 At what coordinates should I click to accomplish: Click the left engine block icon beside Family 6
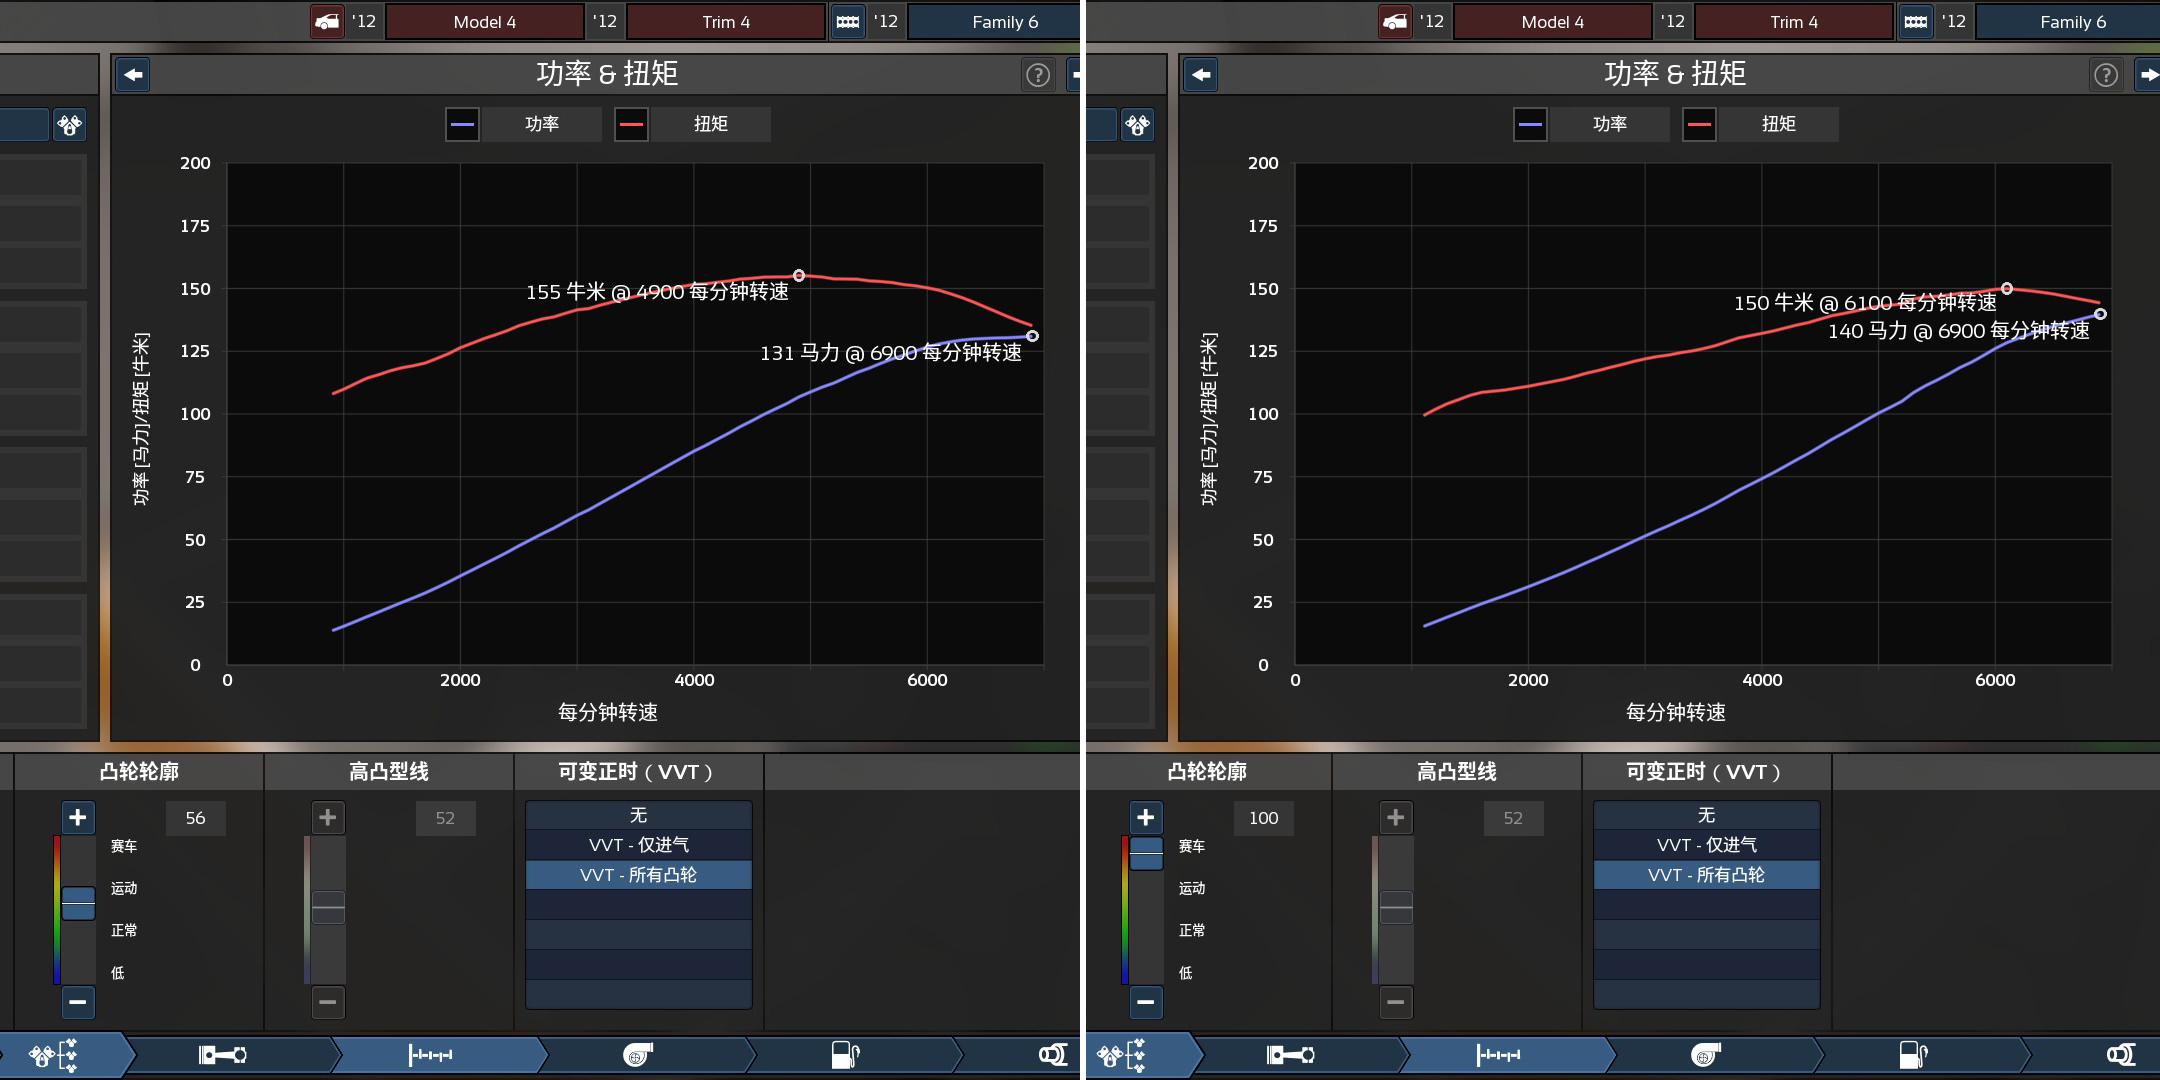pyautogui.click(x=848, y=21)
